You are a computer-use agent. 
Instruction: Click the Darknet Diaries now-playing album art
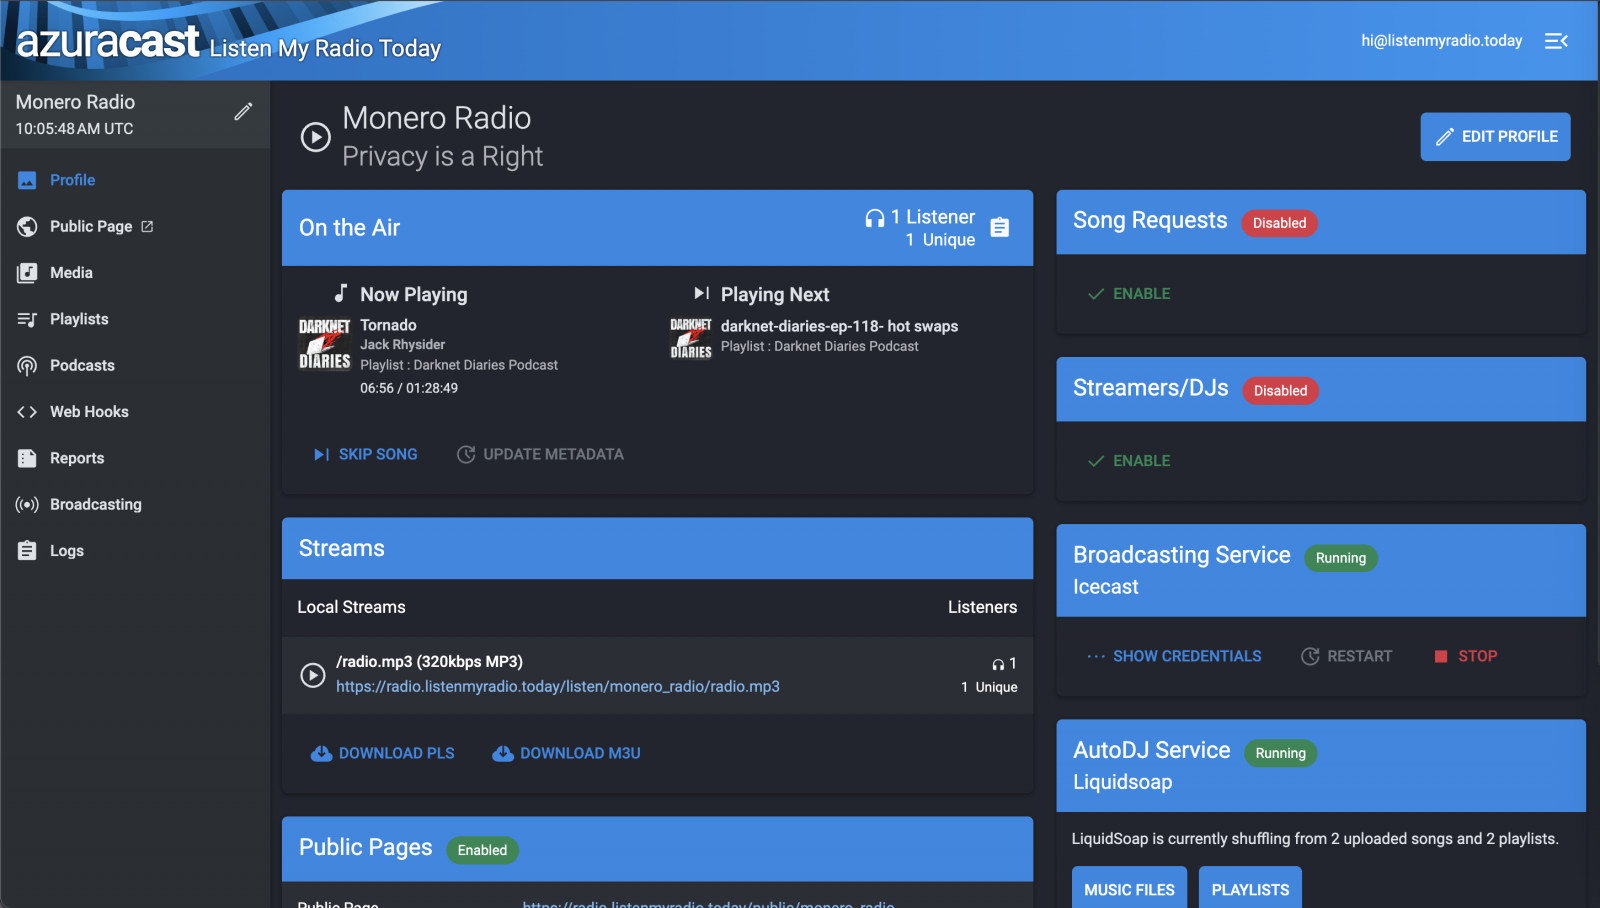[325, 344]
